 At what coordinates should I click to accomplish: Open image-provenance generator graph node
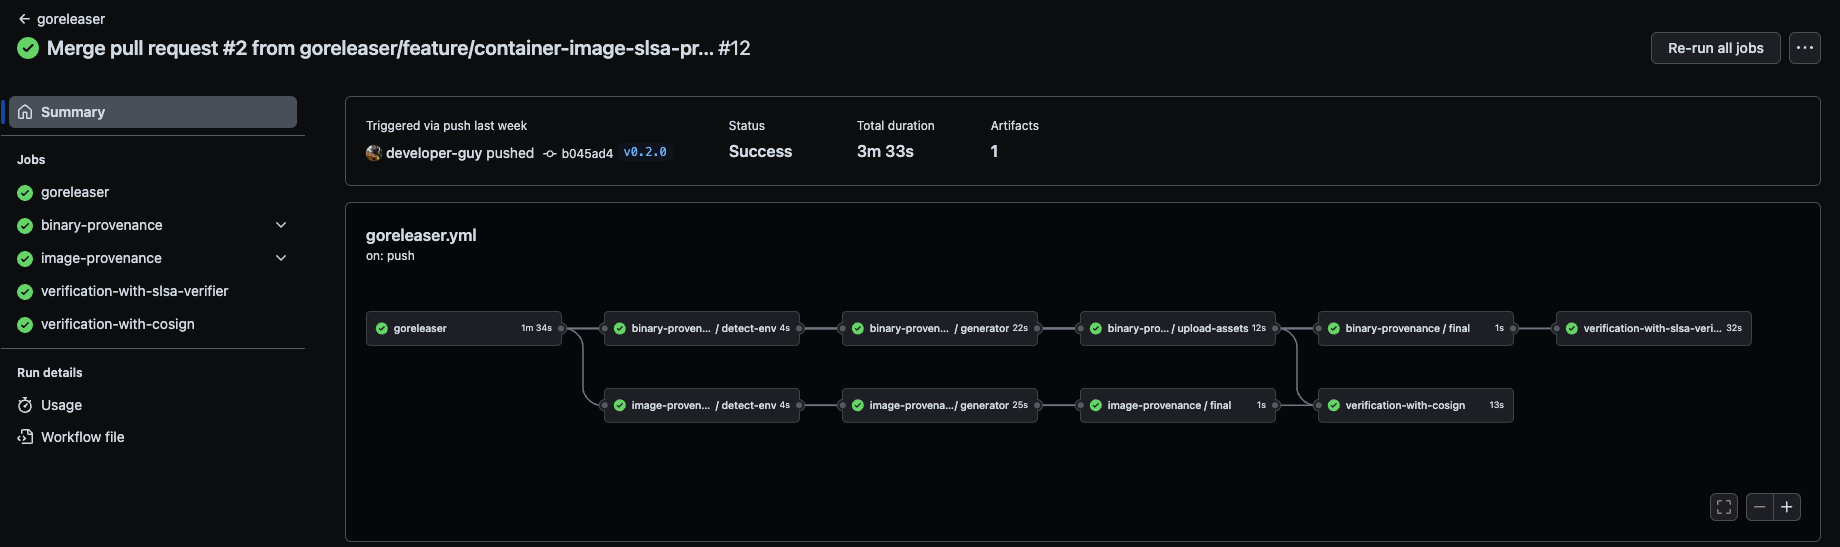pyautogui.click(x=939, y=405)
